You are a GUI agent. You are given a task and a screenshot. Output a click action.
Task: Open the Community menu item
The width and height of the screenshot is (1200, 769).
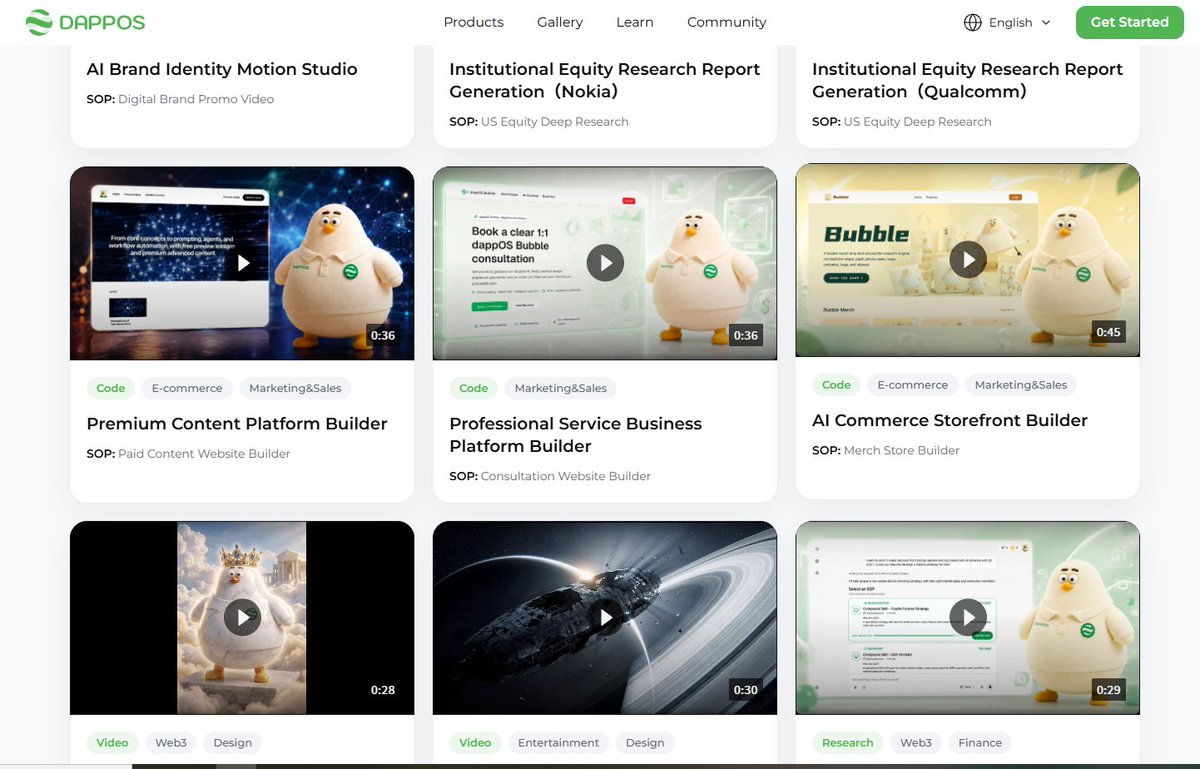click(x=727, y=22)
